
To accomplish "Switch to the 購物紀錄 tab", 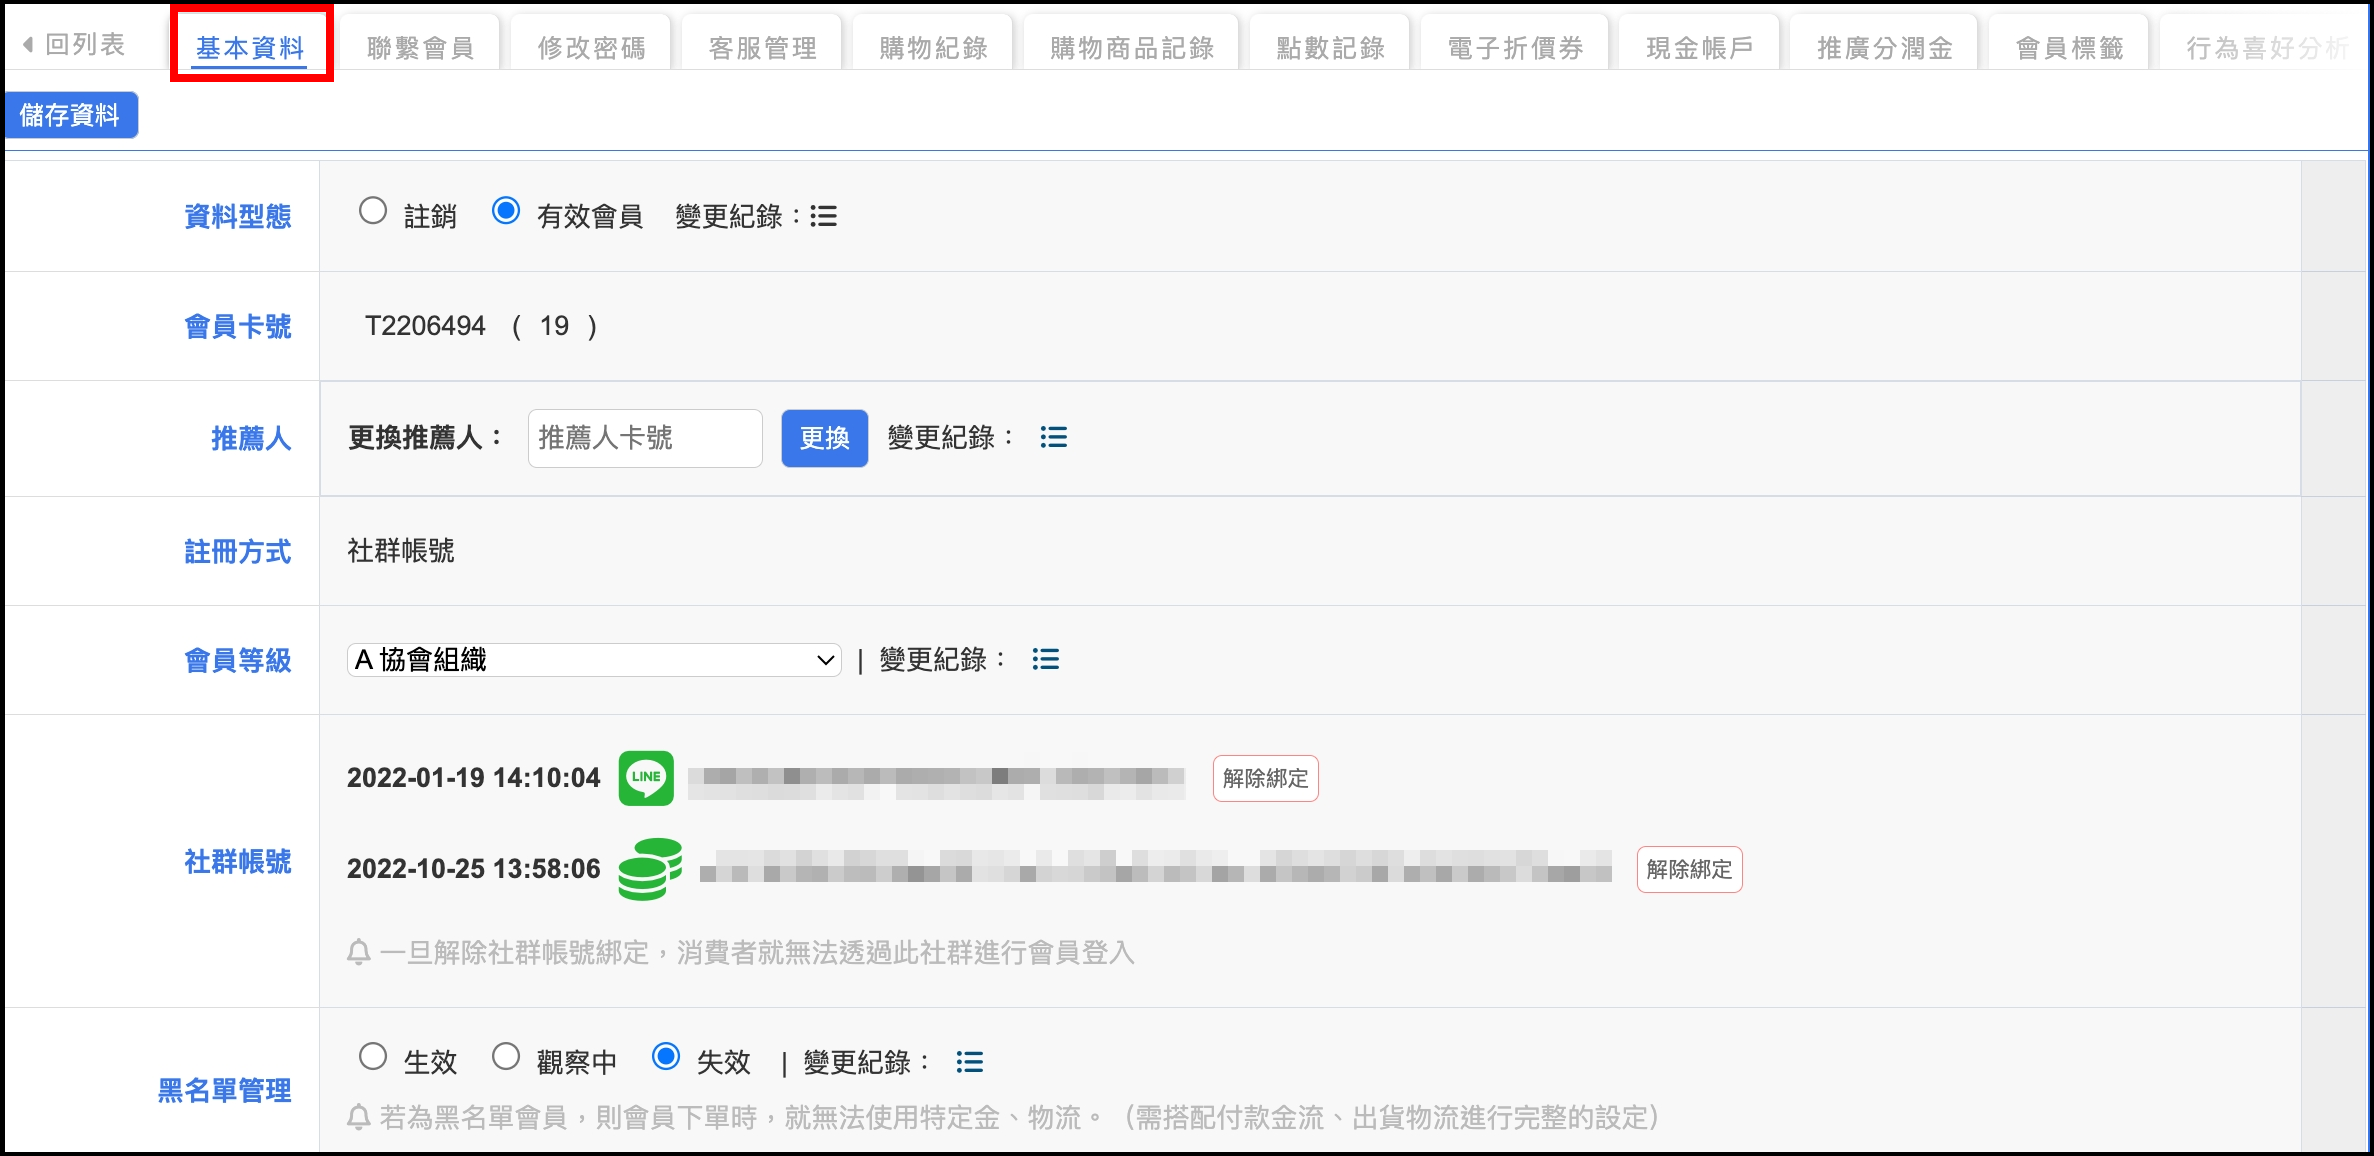I will tap(933, 48).
